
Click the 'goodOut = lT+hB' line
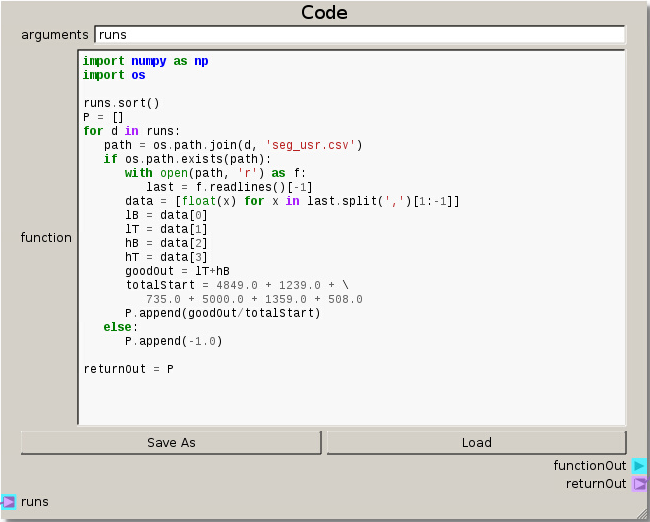coord(177,271)
